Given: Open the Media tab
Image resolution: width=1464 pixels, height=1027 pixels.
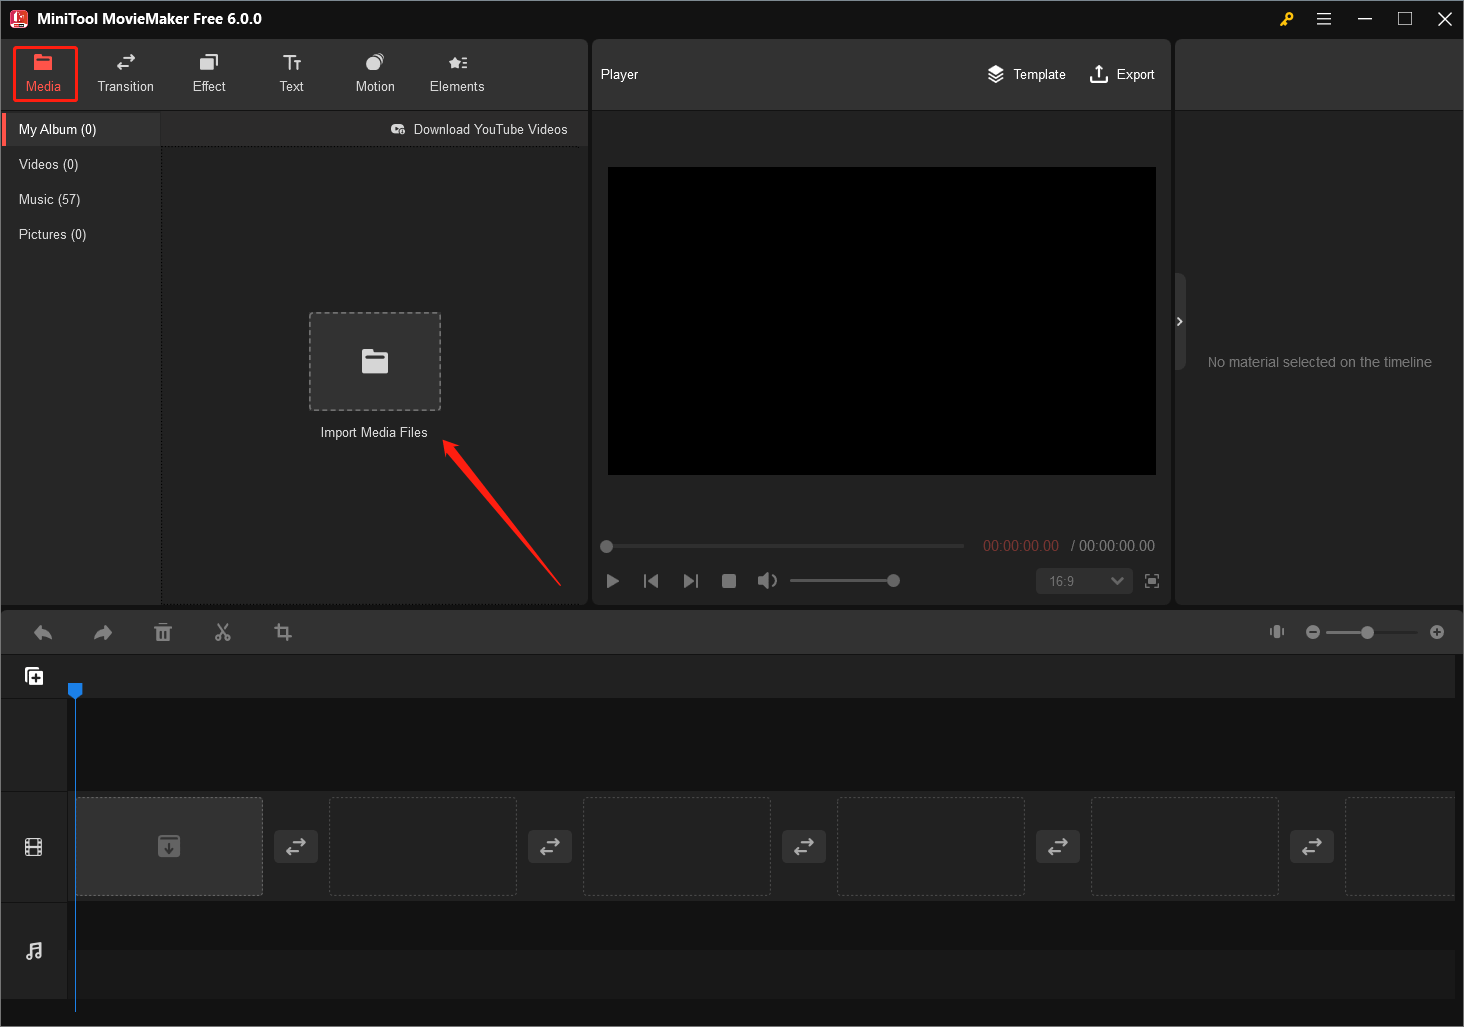Looking at the screenshot, I should click(x=44, y=74).
